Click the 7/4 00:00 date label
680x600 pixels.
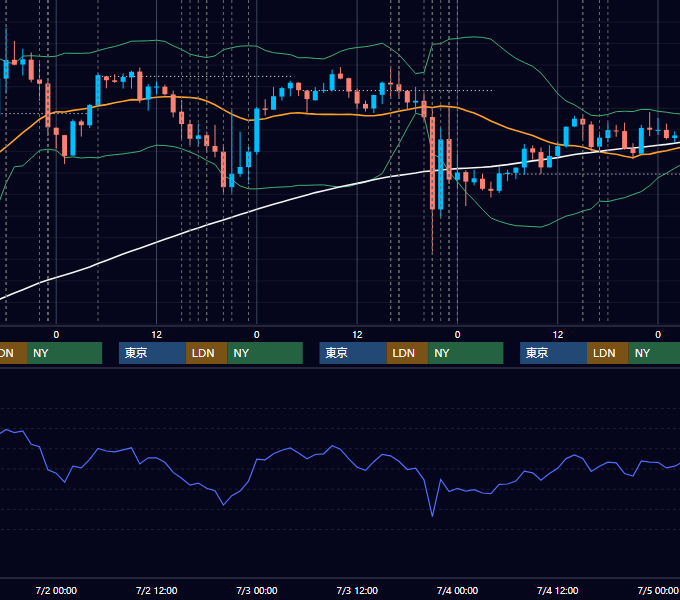pyautogui.click(x=458, y=590)
